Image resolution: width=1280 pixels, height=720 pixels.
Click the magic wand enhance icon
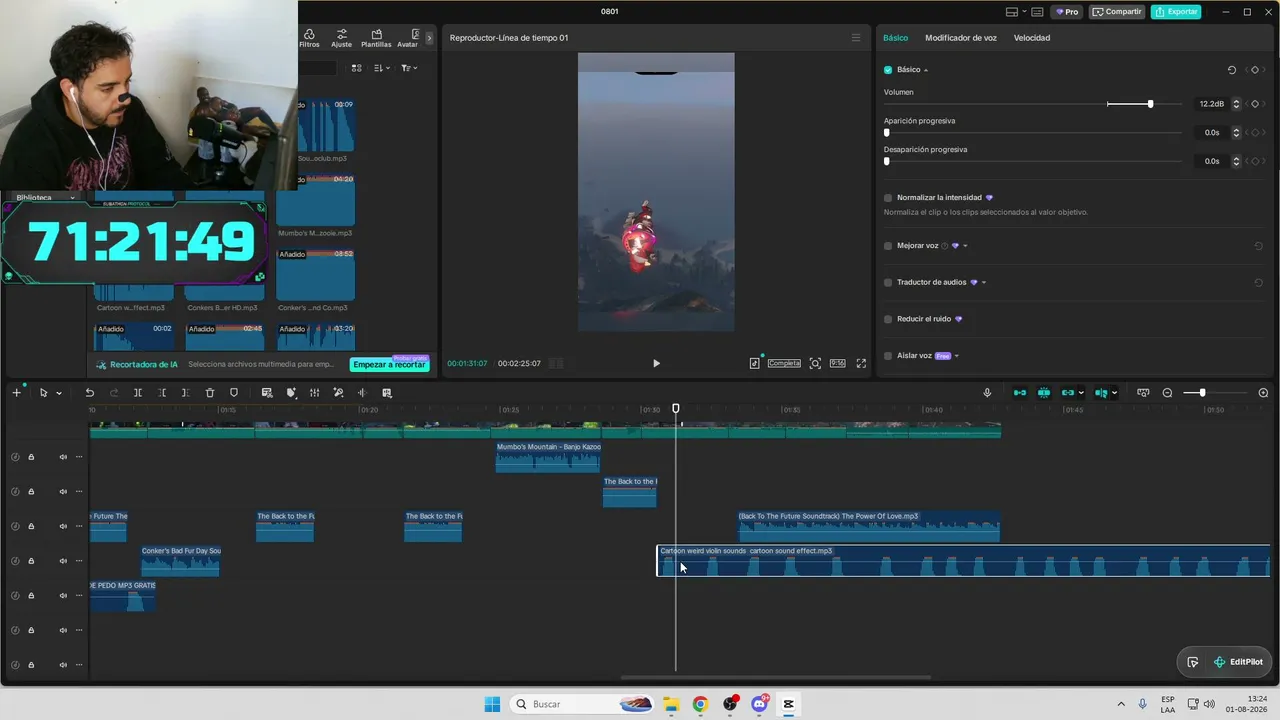(338, 393)
